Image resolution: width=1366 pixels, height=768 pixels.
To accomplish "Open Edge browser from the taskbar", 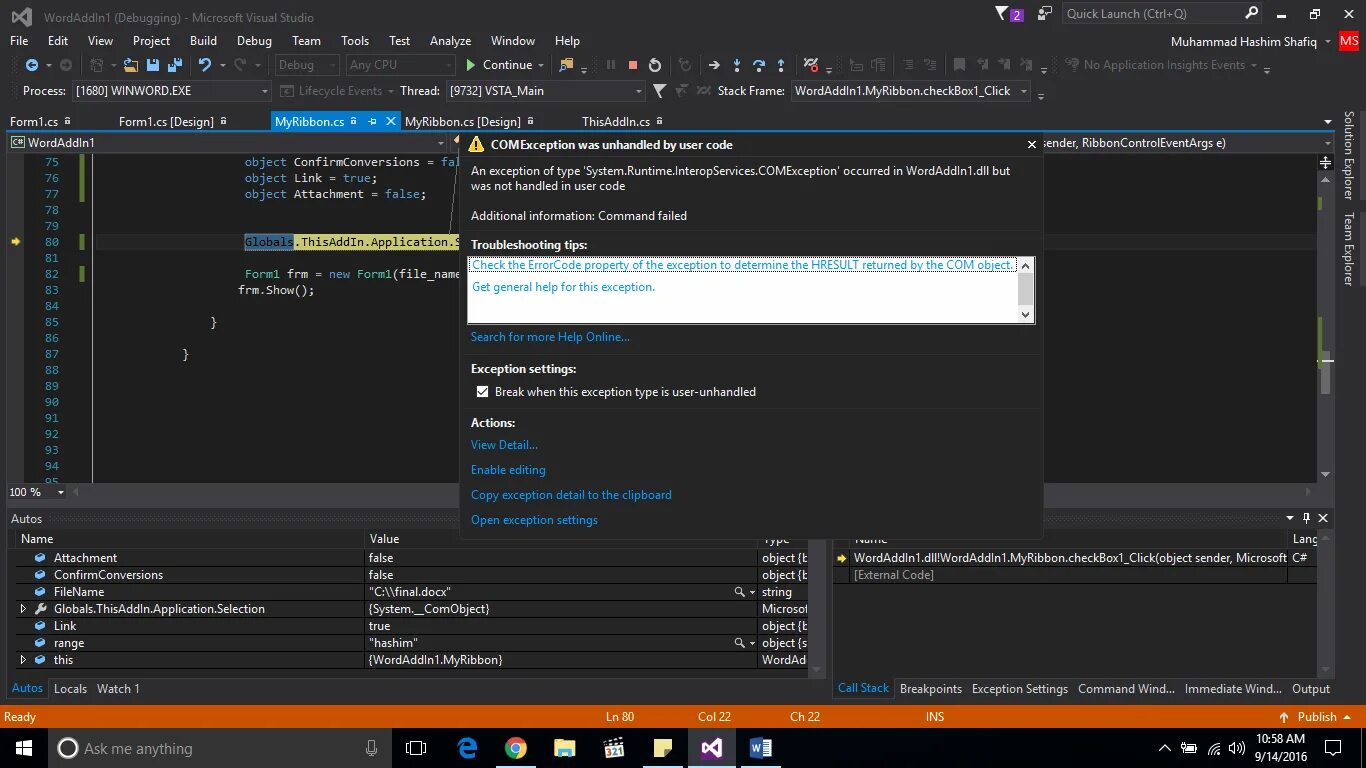I will pos(467,748).
